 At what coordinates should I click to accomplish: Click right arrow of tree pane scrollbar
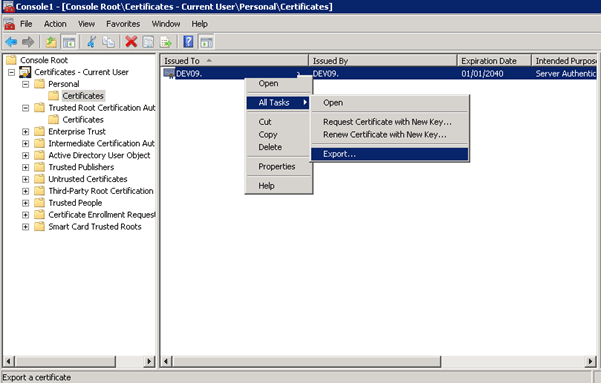tap(149, 361)
